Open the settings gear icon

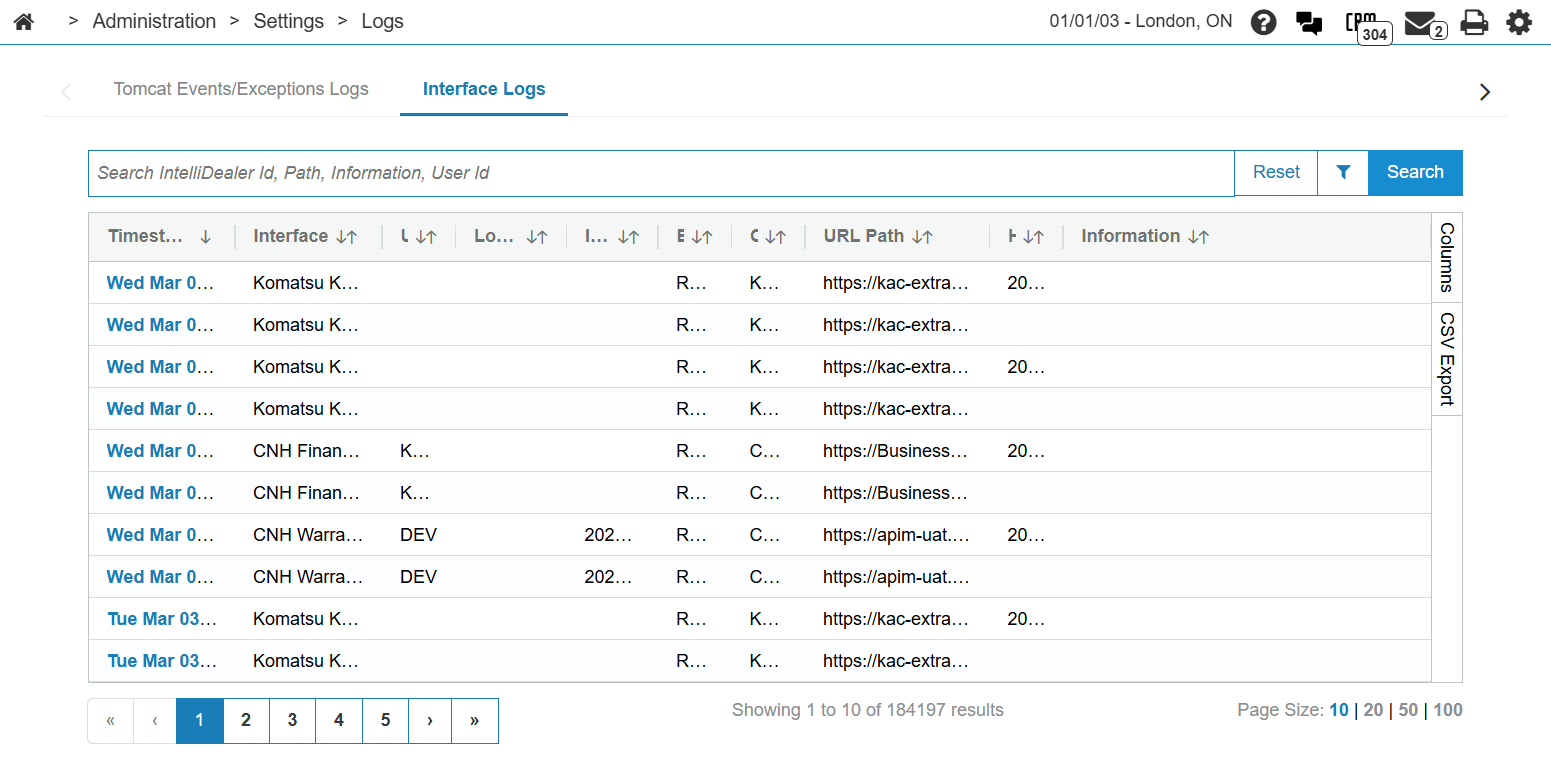[1519, 22]
